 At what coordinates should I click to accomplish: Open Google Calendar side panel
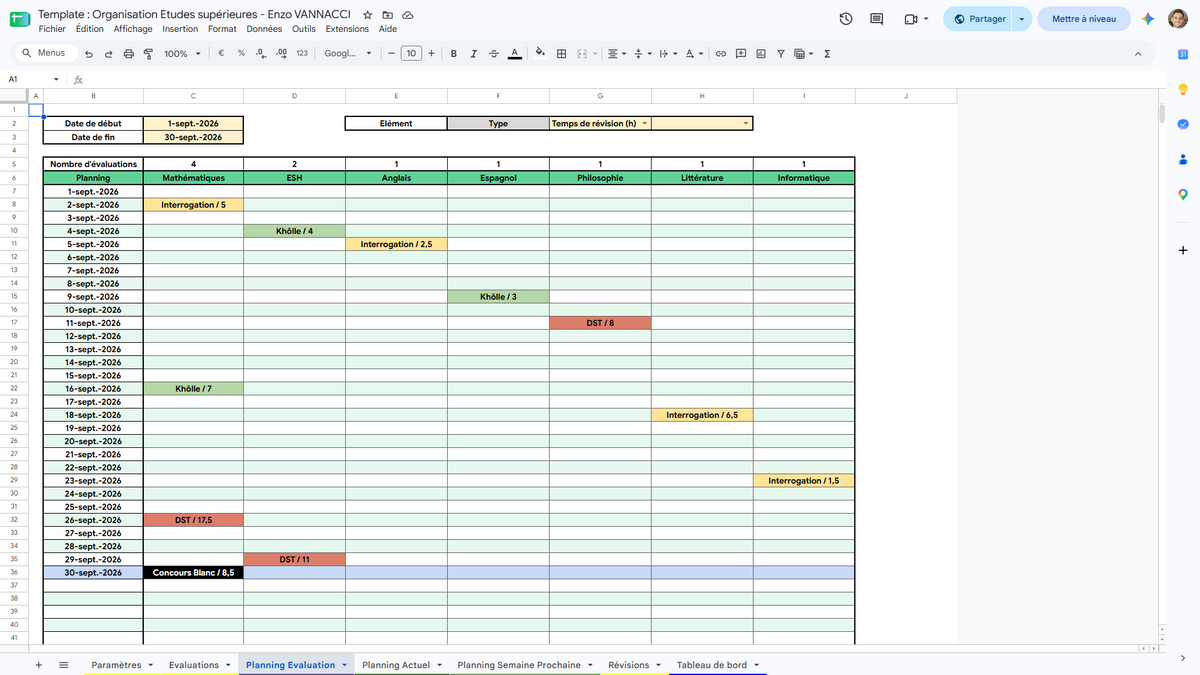[x=1183, y=54]
